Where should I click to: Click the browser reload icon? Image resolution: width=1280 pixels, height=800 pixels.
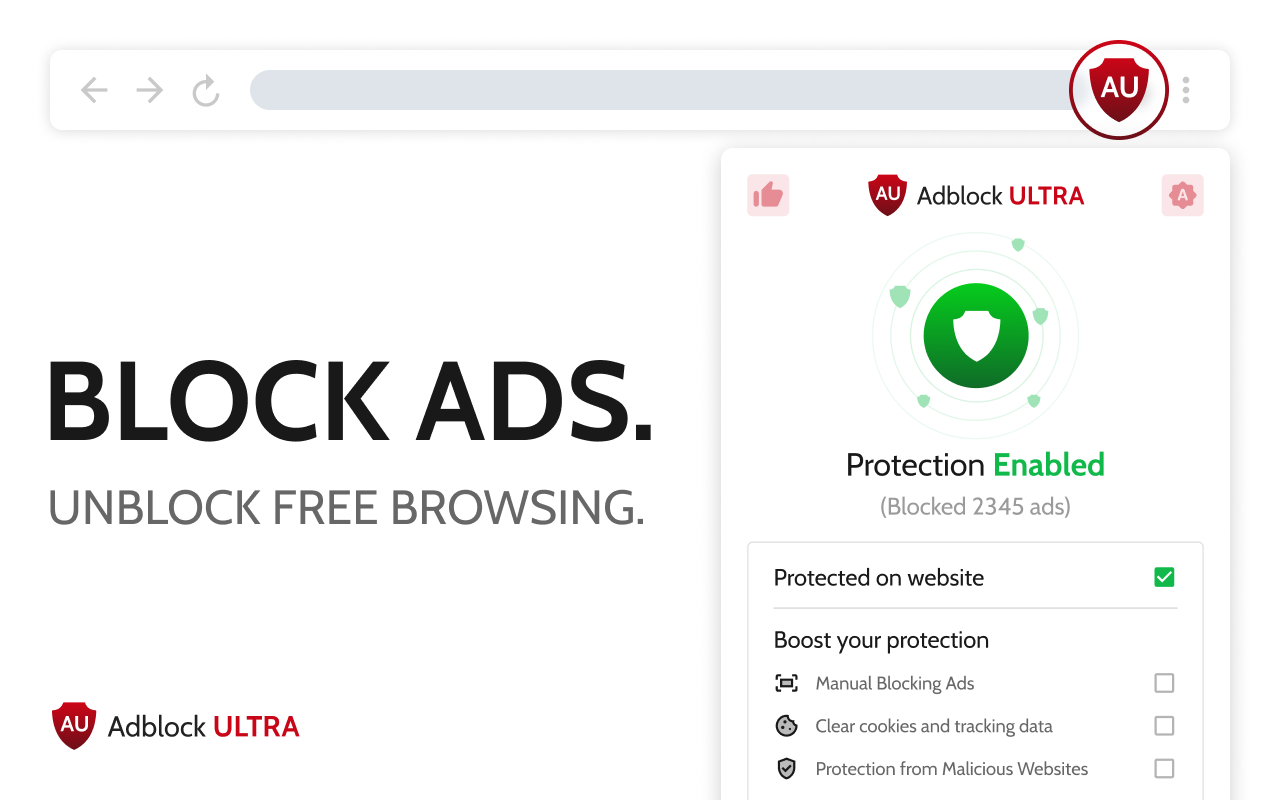(205, 90)
